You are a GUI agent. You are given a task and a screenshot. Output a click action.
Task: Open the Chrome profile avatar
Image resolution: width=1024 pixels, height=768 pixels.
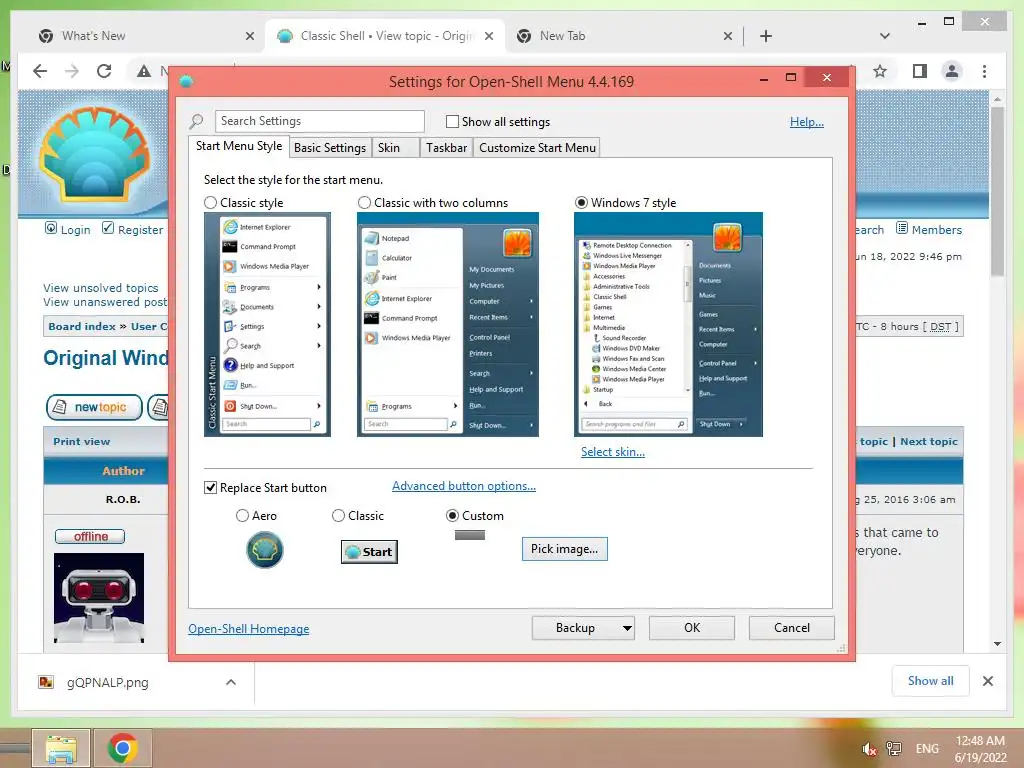click(x=952, y=71)
